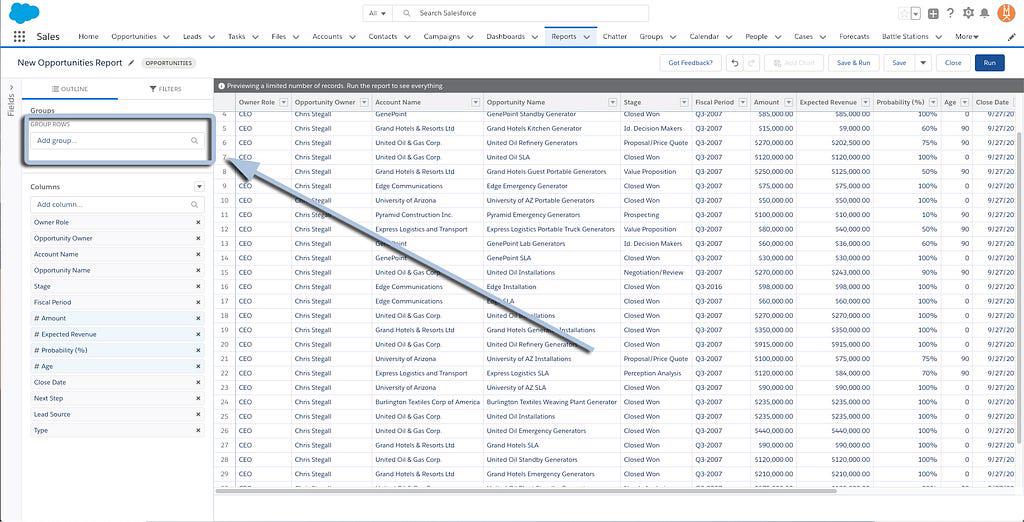Remove the Stage column with X
This screenshot has height=522, width=1024.
(x=198, y=286)
